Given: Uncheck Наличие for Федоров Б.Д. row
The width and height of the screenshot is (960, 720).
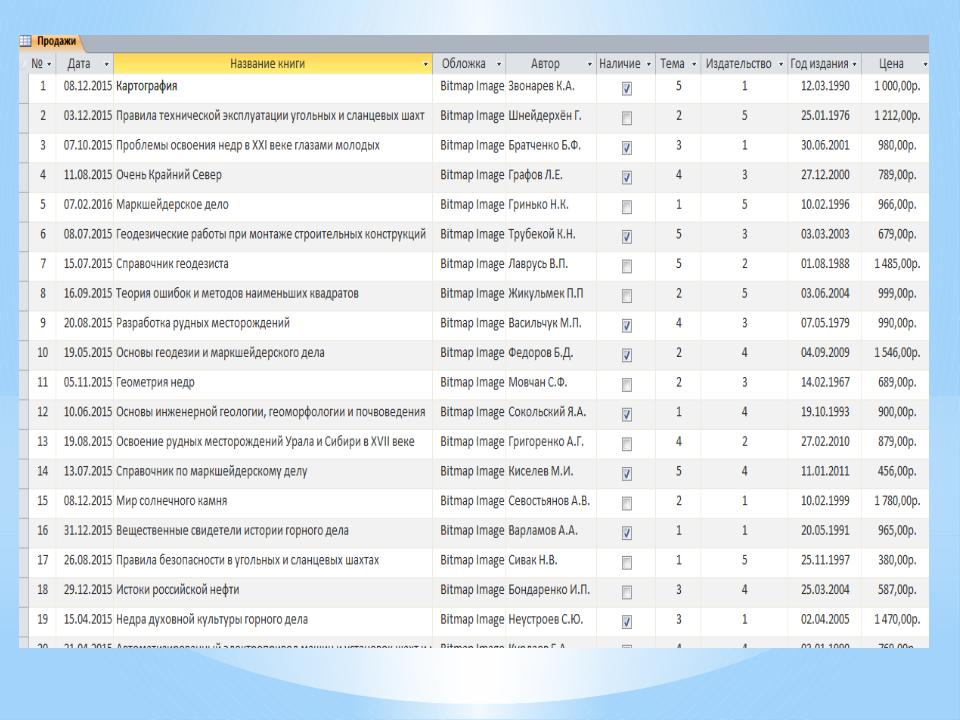Looking at the screenshot, I should coord(626,355).
